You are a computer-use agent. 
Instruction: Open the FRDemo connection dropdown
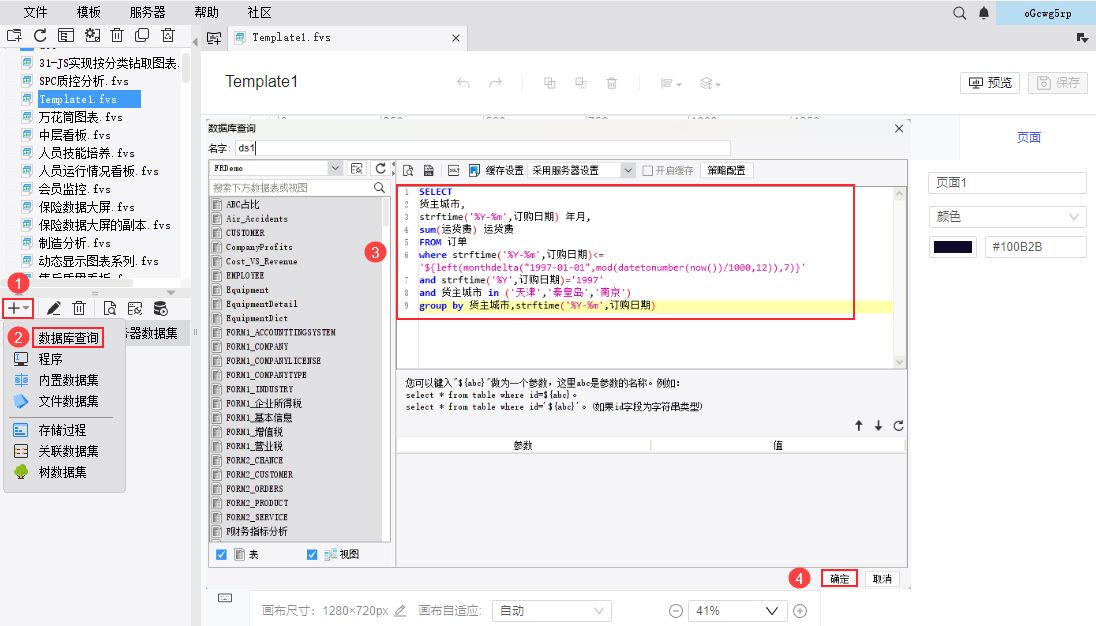[x=335, y=168]
